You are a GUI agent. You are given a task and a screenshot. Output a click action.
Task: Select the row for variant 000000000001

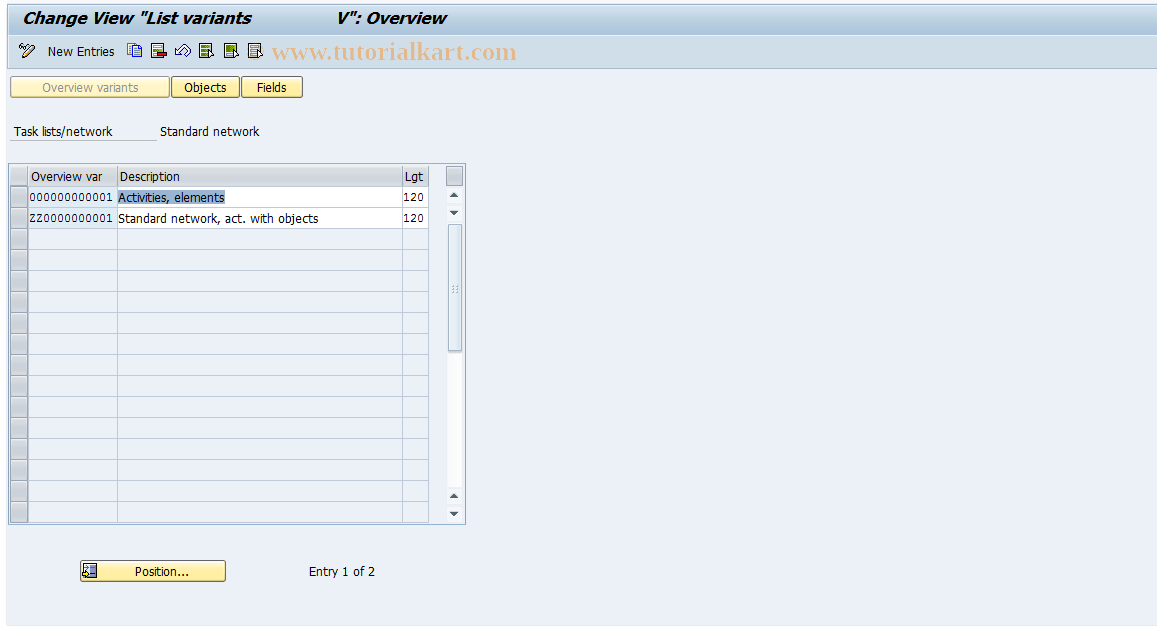(17, 197)
